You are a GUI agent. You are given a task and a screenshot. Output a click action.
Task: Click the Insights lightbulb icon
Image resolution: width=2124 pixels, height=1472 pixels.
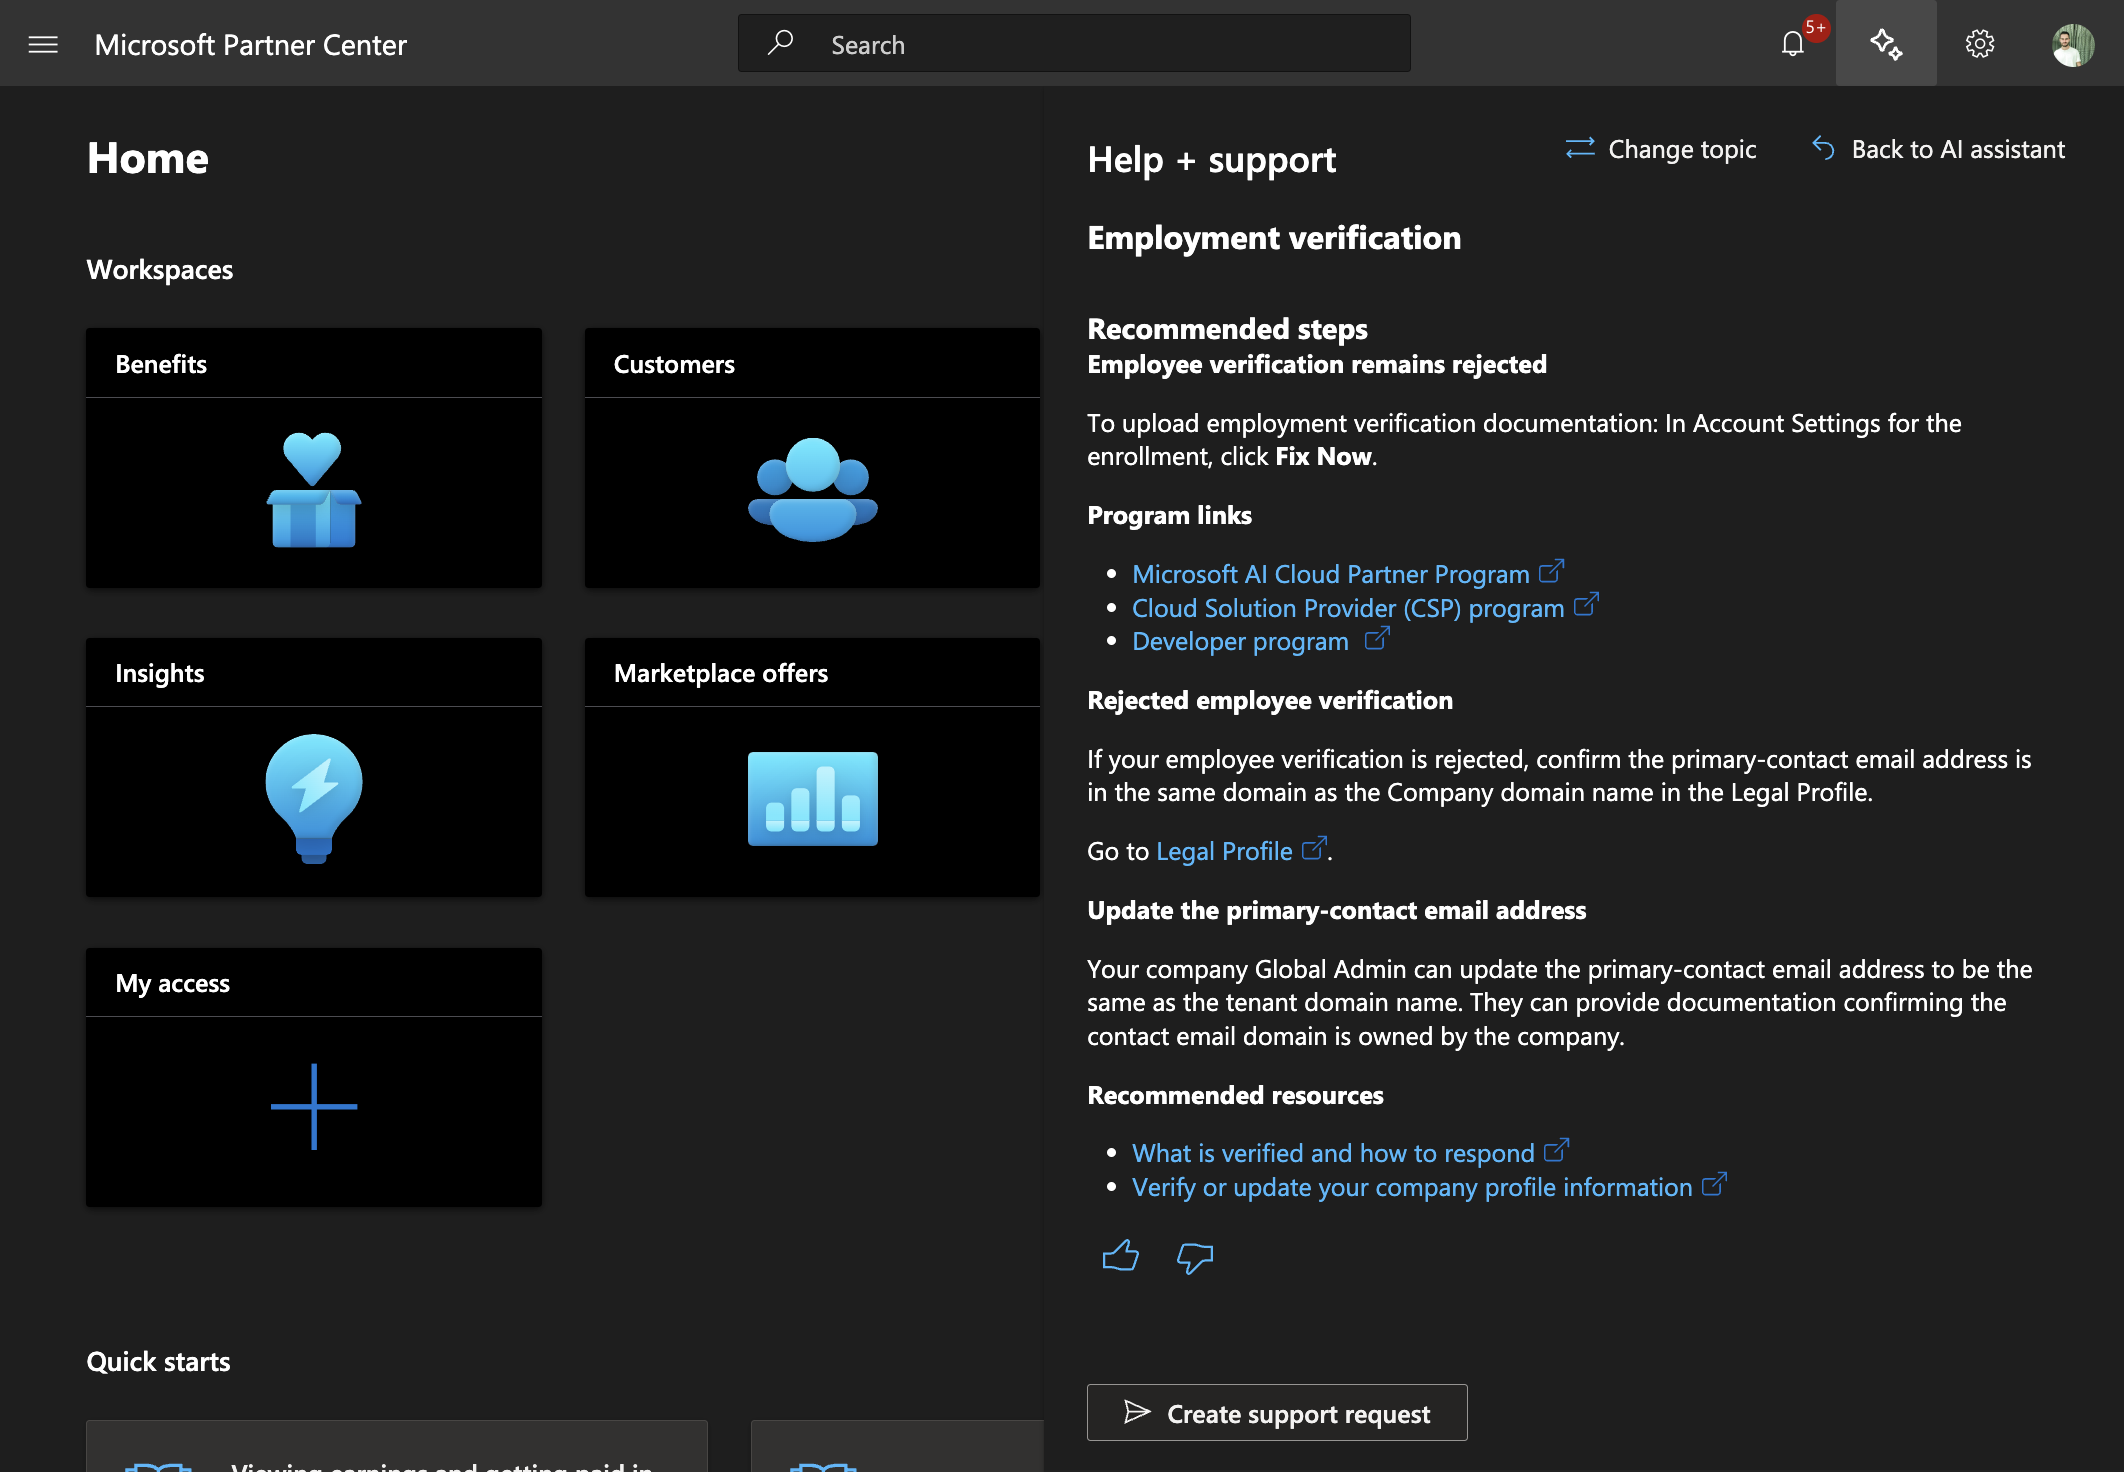313,799
